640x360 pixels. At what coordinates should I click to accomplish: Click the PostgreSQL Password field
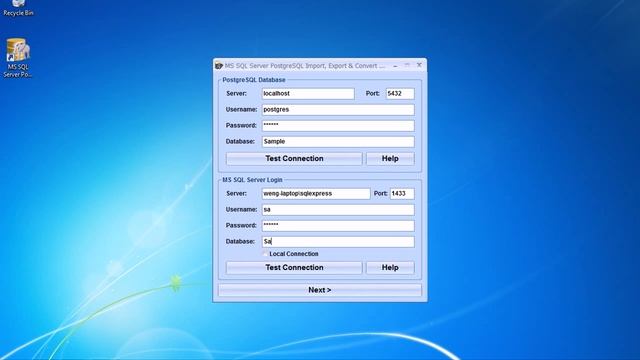pyautogui.click(x=338, y=125)
